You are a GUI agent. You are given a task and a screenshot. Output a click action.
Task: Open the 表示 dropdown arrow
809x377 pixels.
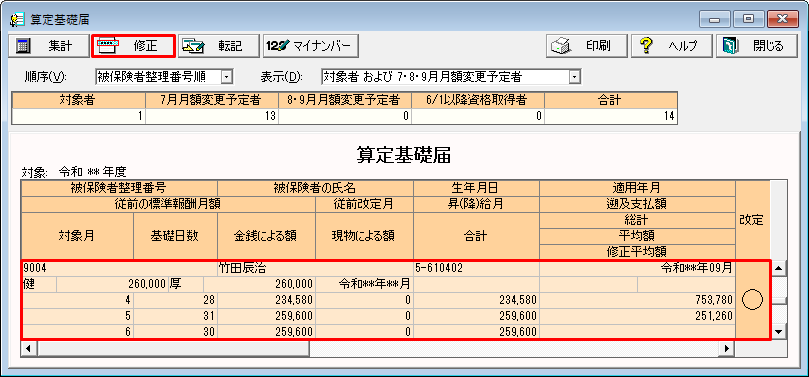point(574,77)
